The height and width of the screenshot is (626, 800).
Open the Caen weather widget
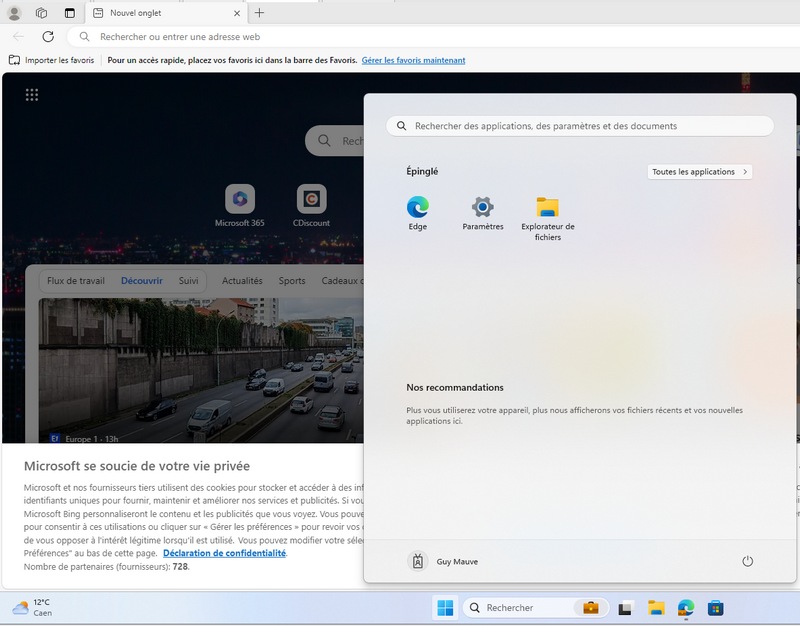tap(32, 608)
